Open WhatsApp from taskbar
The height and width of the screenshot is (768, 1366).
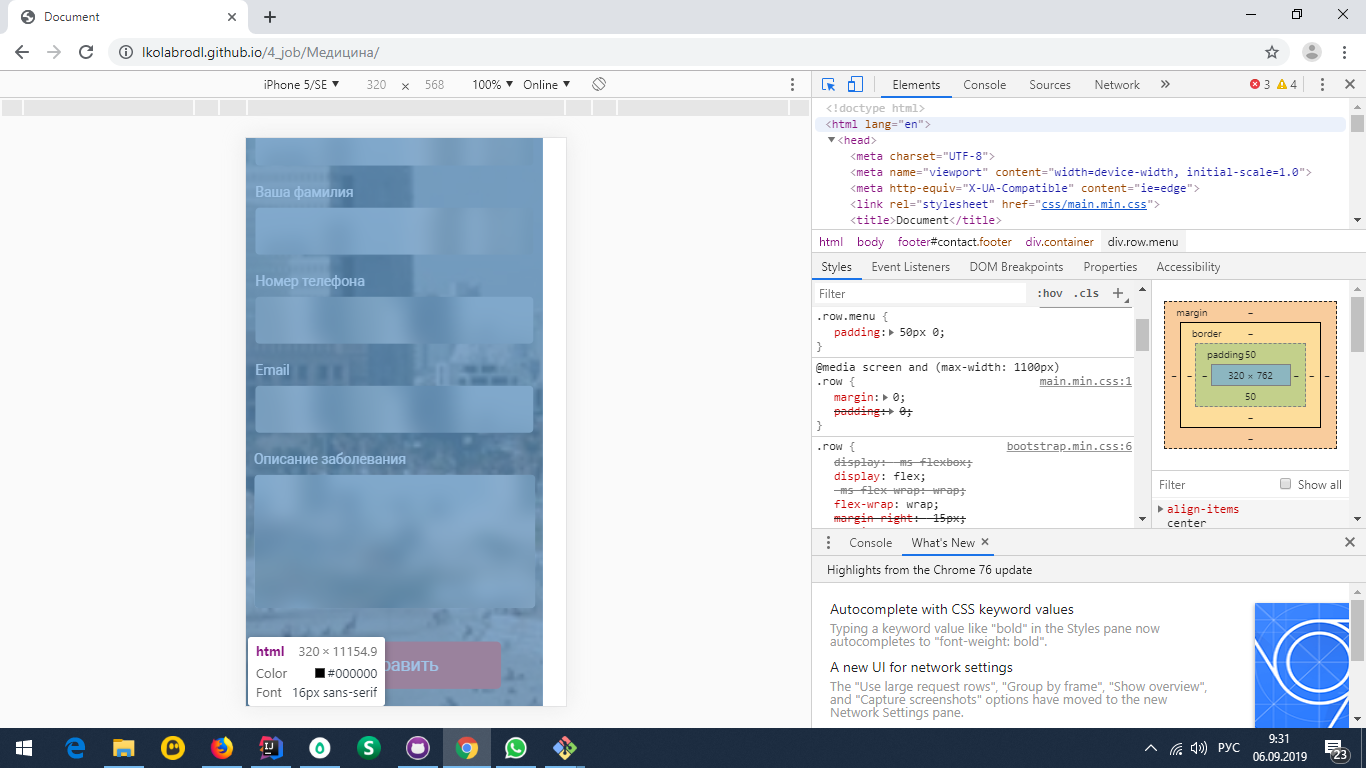516,748
